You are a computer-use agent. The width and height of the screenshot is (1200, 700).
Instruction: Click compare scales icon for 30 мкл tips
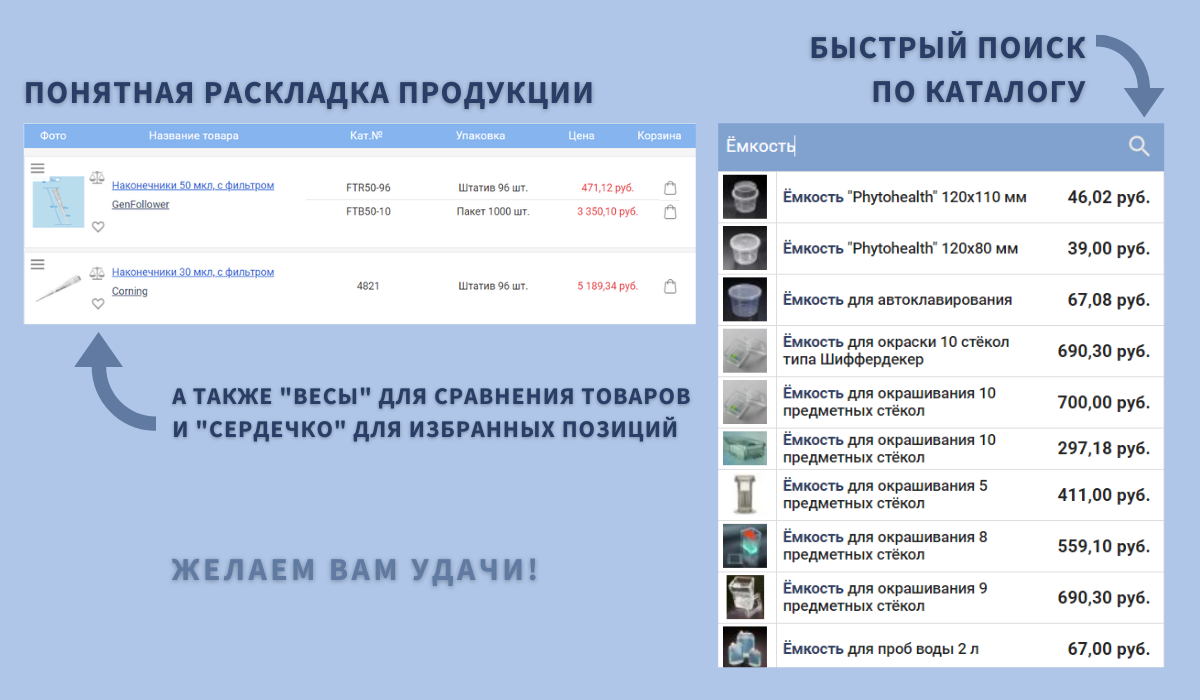(97, 273)
